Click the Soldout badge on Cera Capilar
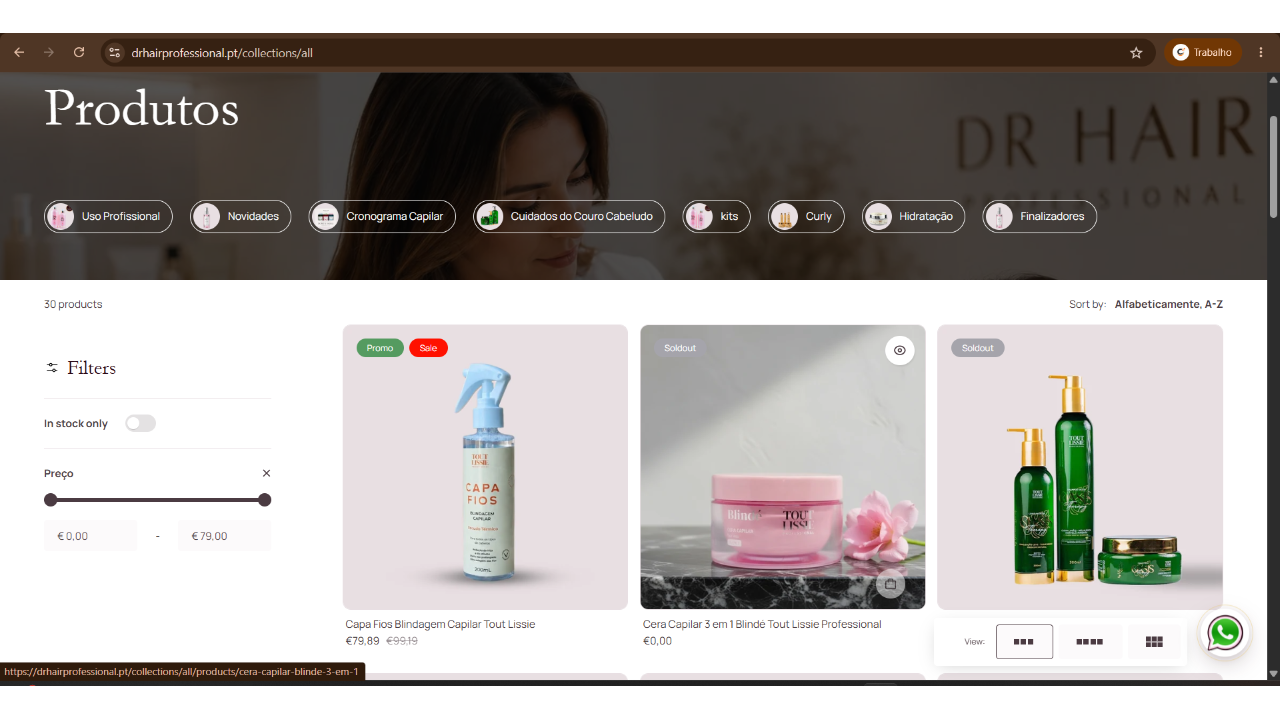Image resolution: width=1280 pixels, height=720 pixels. [x=680, y=348]
